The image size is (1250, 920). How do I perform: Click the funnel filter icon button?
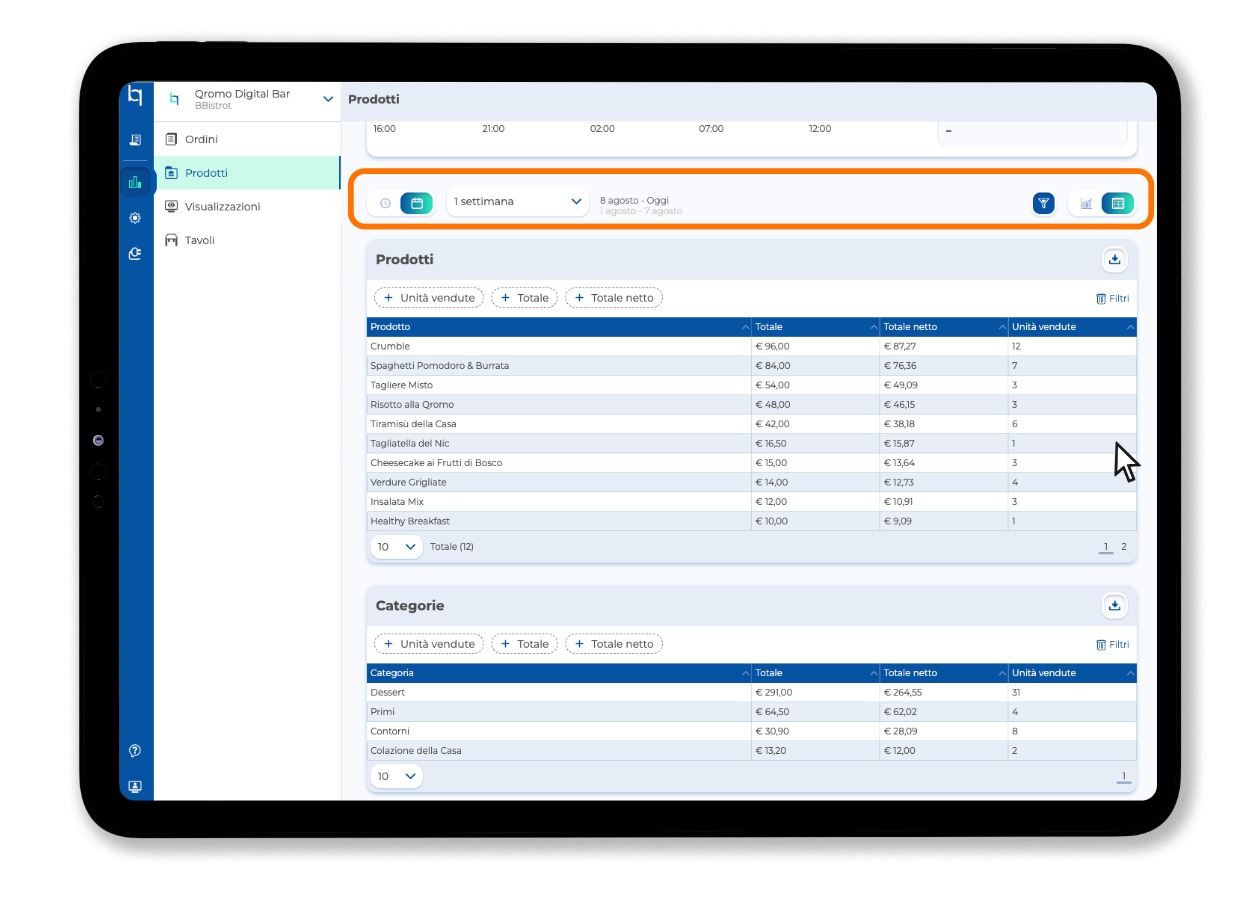coord(1043,203)
